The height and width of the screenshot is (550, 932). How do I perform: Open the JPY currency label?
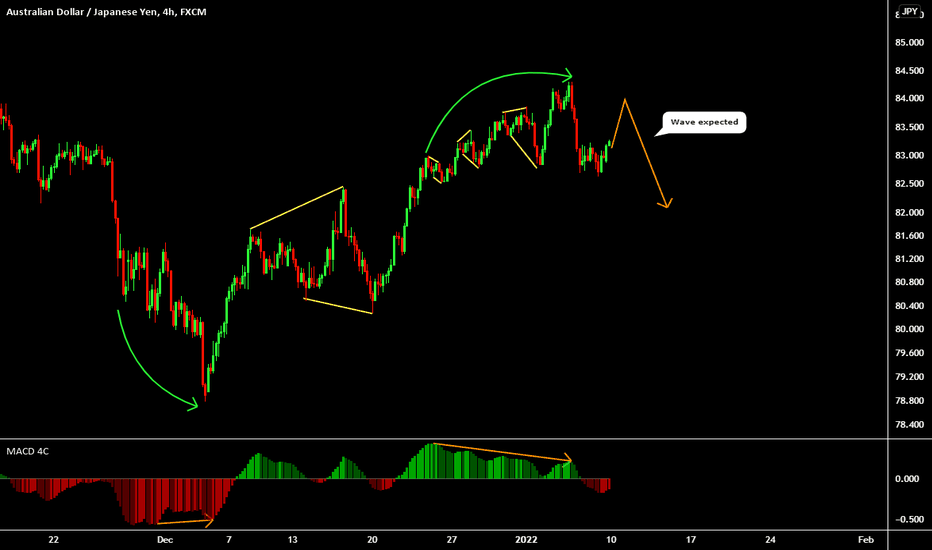[909, 11]
